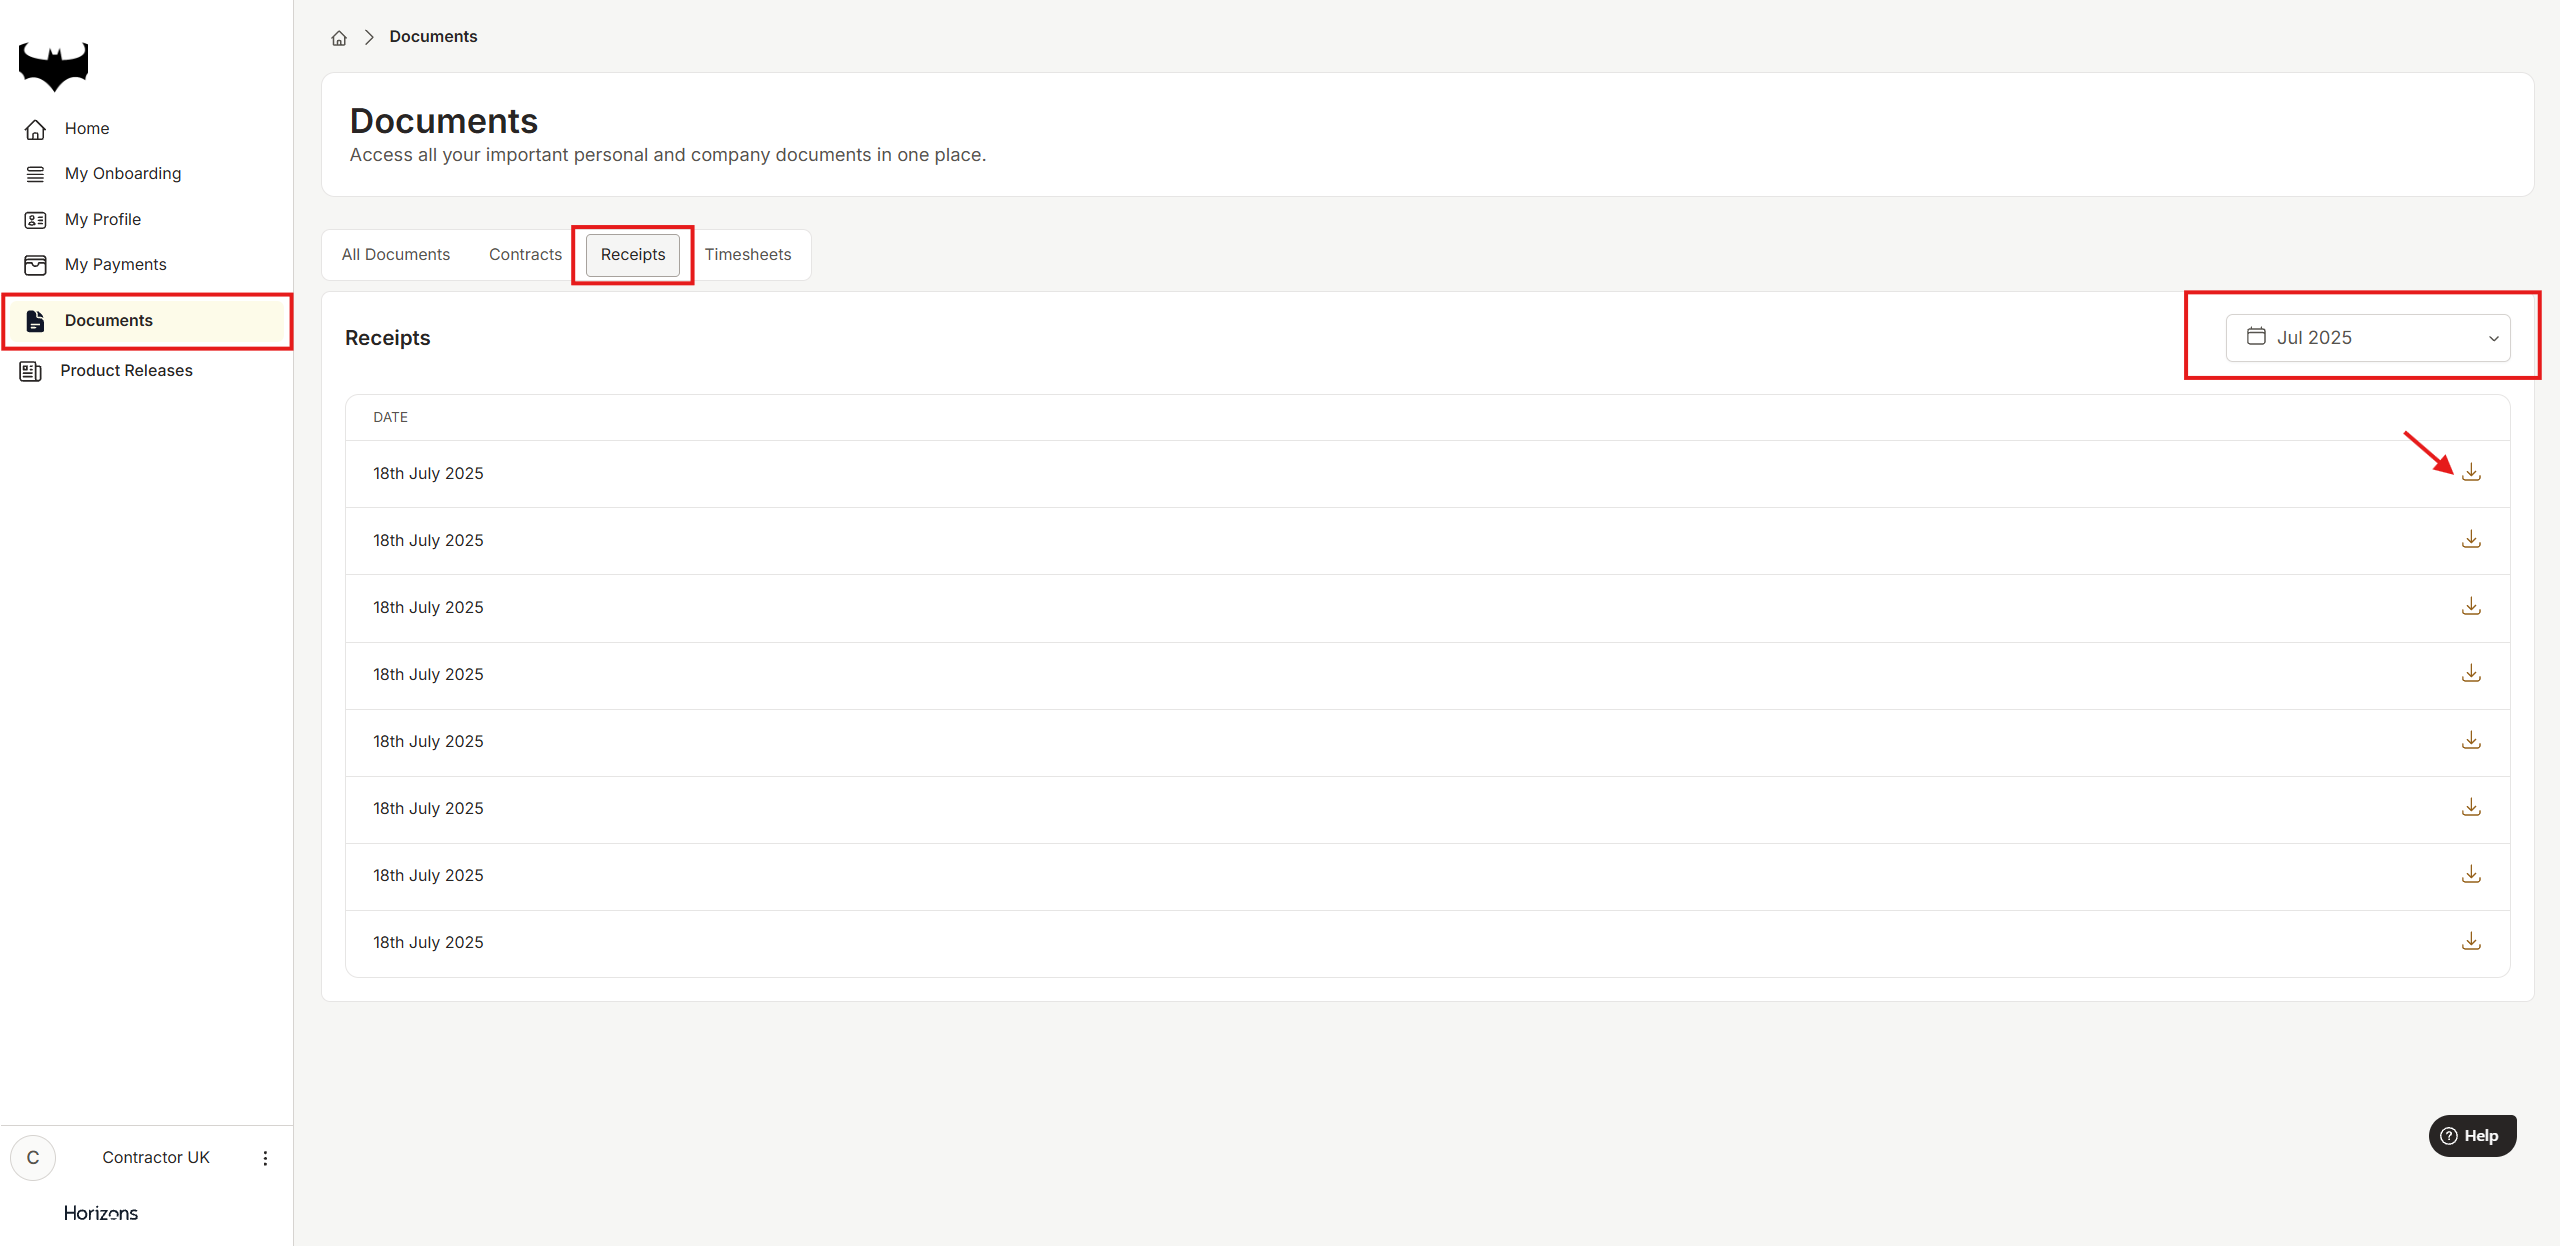The height and width of the screenshot is (1246, 2560).
Task: Switch to the Contracts tab
Action: click(525, 255)
